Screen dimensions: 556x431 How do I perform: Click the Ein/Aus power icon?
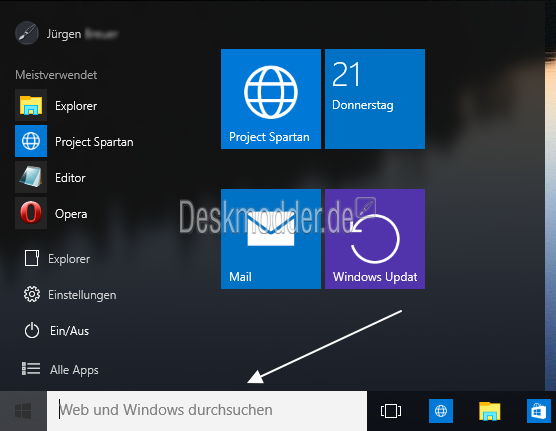[x=32, y=330]
